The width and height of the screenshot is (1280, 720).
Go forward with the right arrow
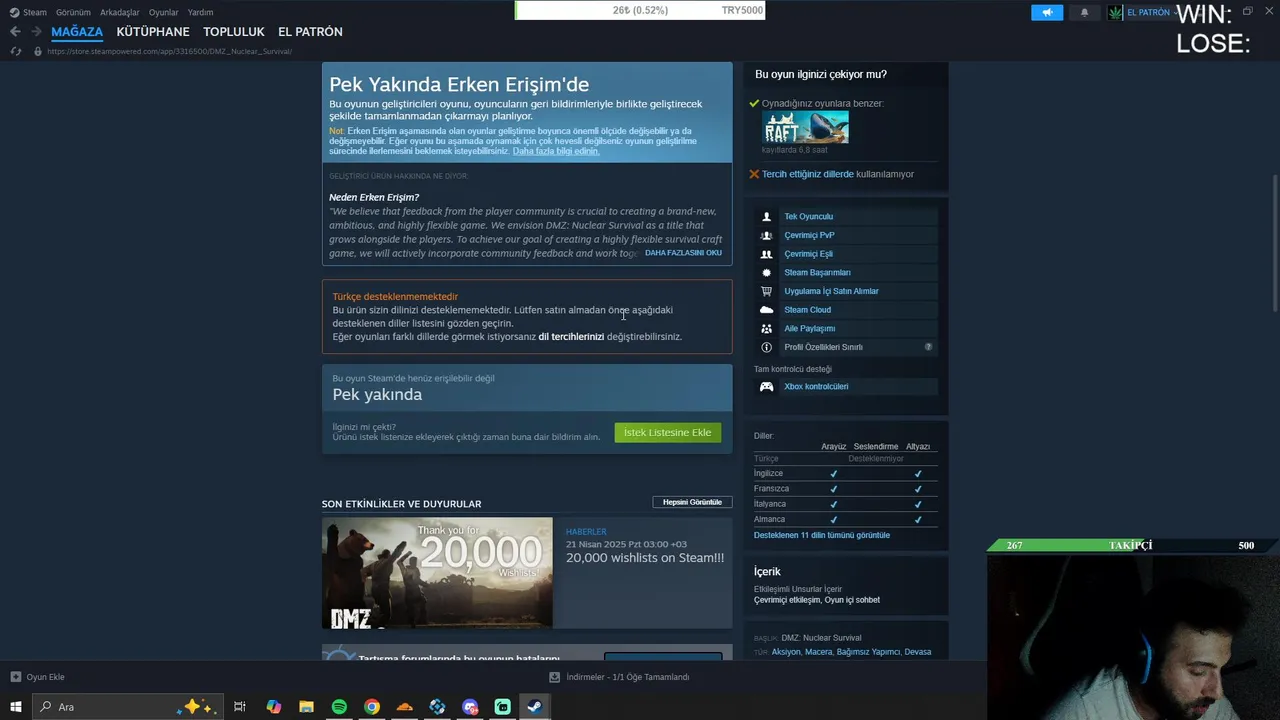point(36,32)
